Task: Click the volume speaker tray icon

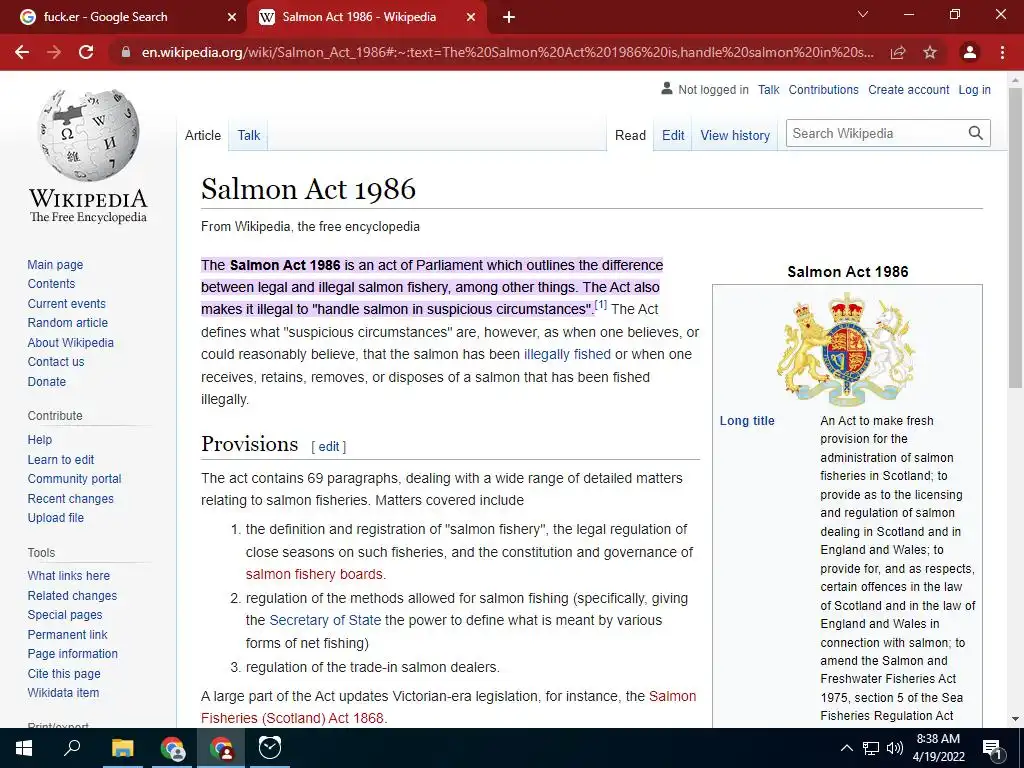Action: point(895,748)
